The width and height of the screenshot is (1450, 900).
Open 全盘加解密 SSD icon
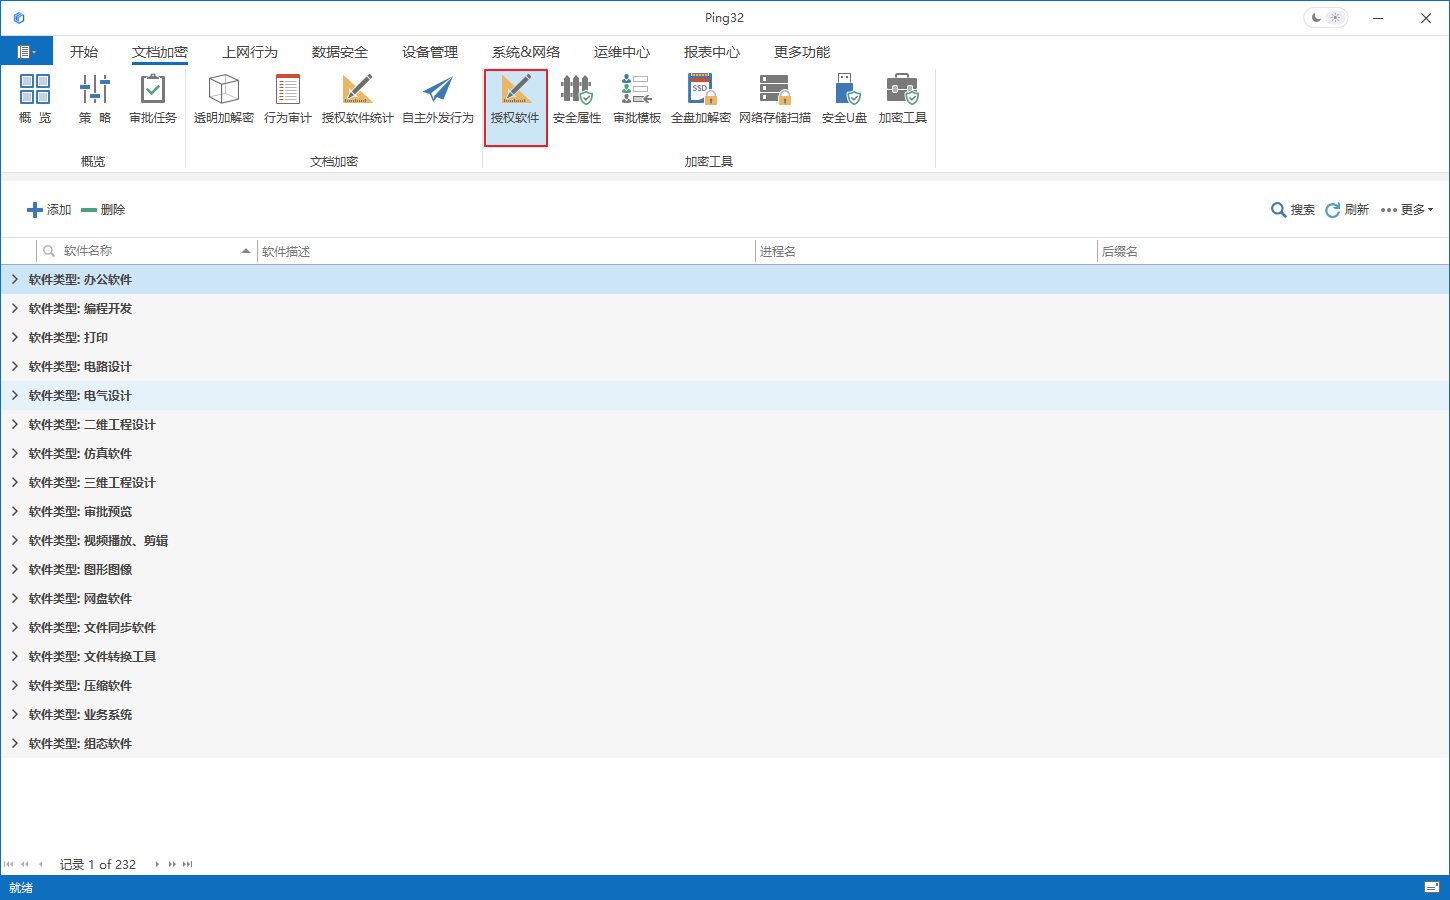click(701, 99)
